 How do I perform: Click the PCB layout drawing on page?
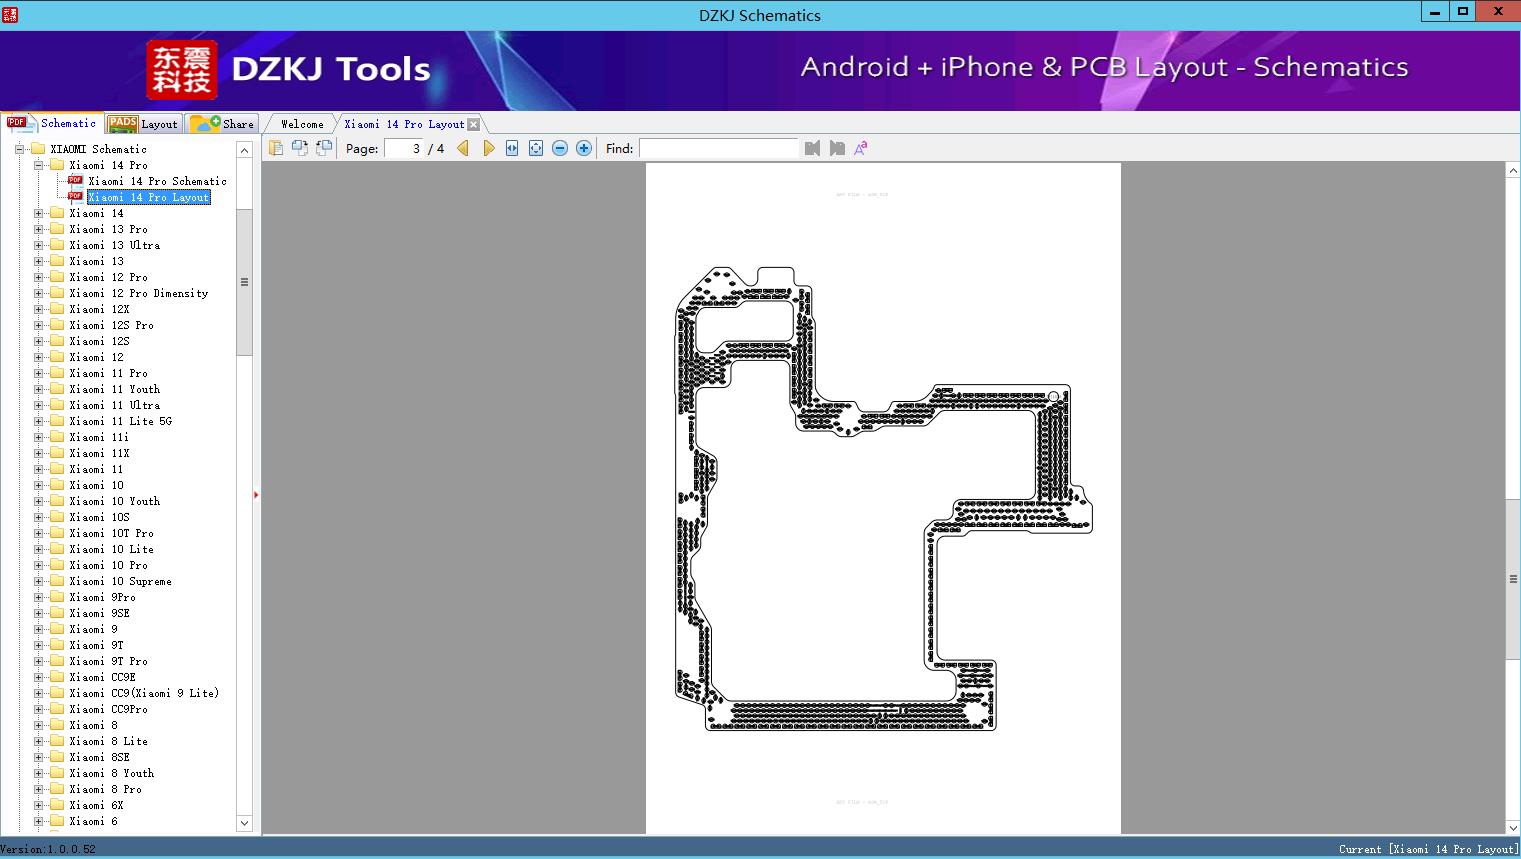point(884,498)
